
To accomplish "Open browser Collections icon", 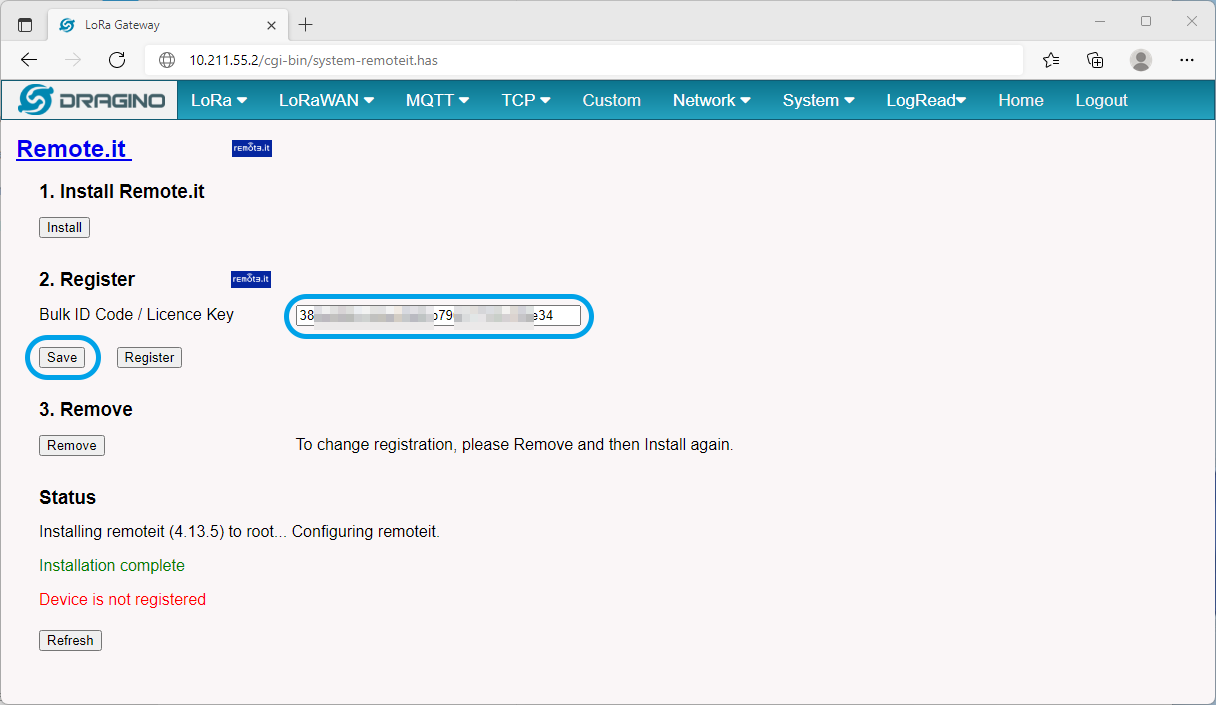I will 1096,60.
